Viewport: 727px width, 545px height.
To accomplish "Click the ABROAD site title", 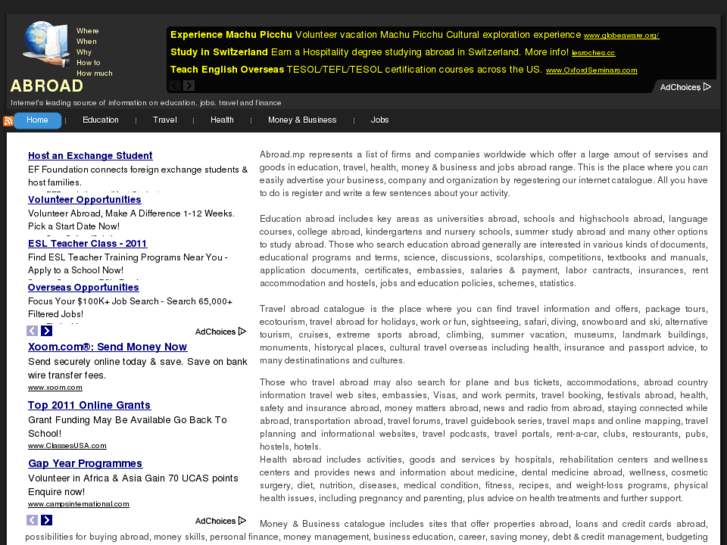I will 47,86.
